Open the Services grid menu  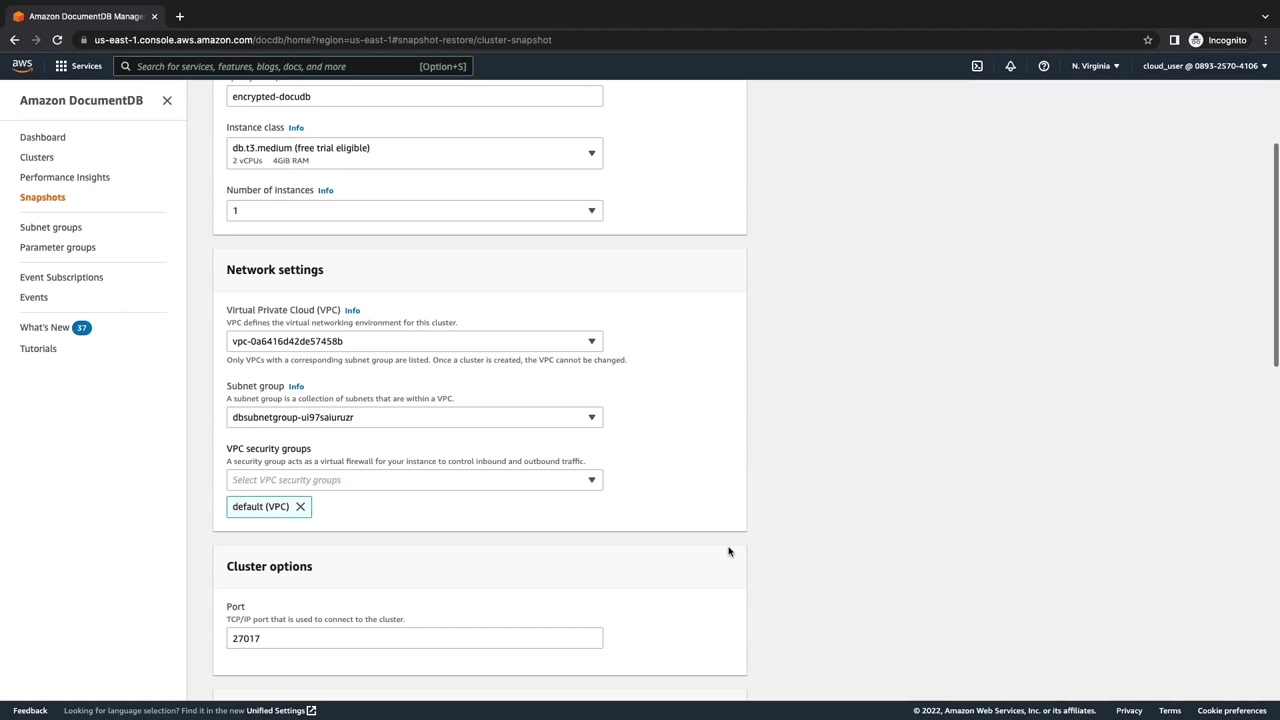pyautogui.click(x=78, y=66)
